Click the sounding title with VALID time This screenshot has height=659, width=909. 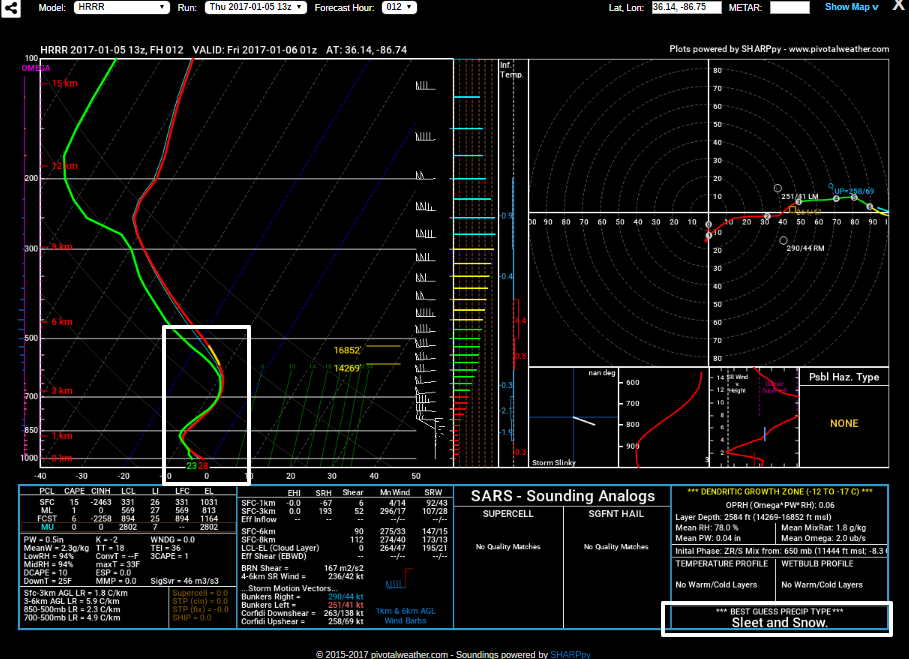click(223, 50)
